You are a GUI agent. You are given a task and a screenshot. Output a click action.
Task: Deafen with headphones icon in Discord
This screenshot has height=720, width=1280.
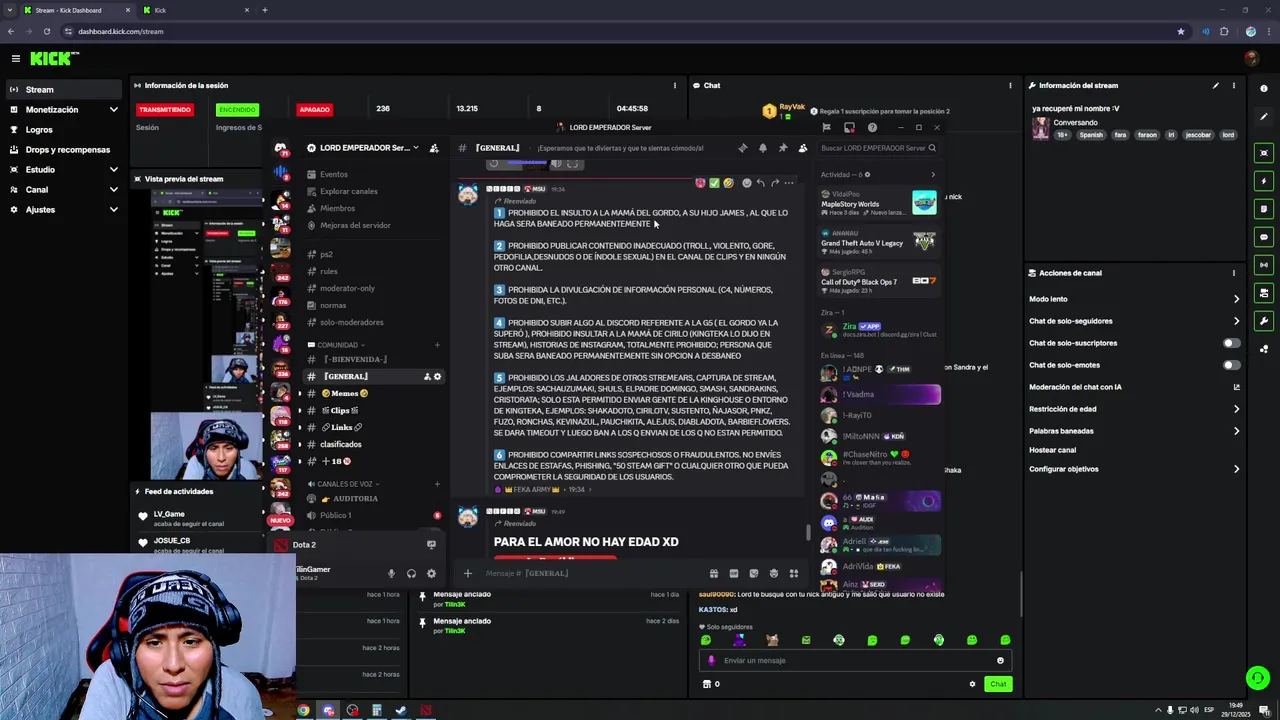click(411, 573)
